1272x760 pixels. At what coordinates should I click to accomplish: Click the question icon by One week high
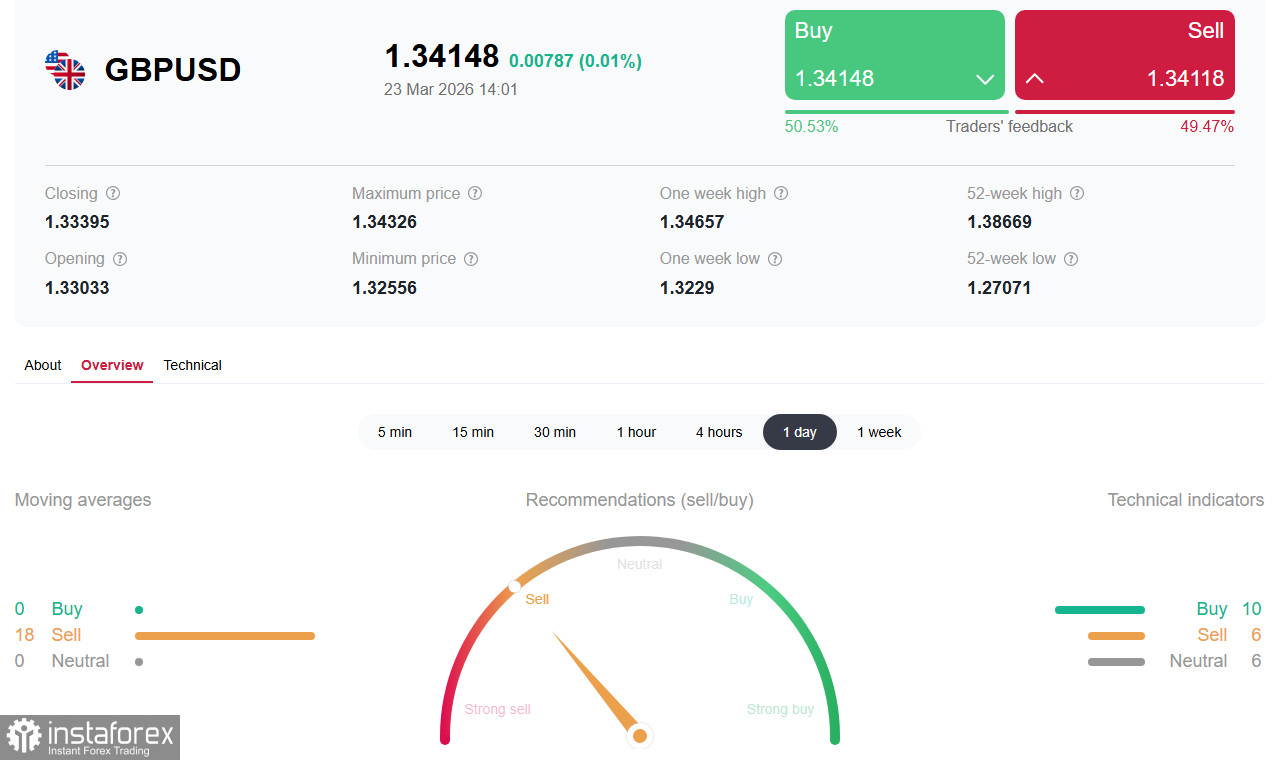[781, 194]
